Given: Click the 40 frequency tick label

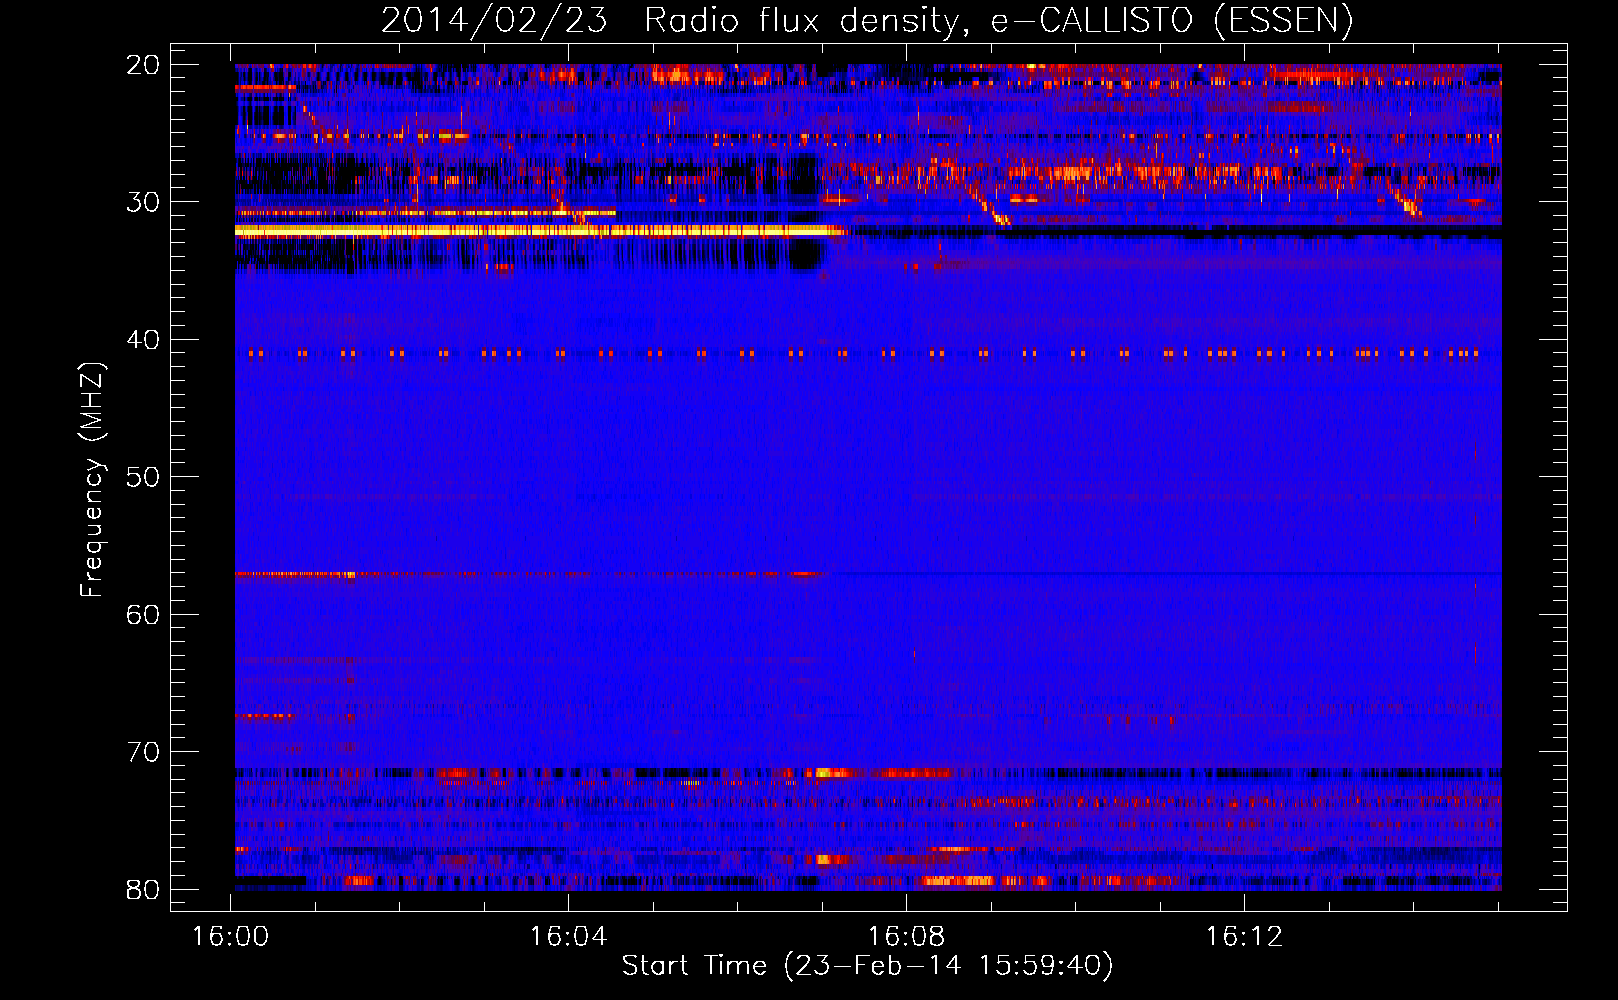Looking at the screenshot, I should 143,340.
